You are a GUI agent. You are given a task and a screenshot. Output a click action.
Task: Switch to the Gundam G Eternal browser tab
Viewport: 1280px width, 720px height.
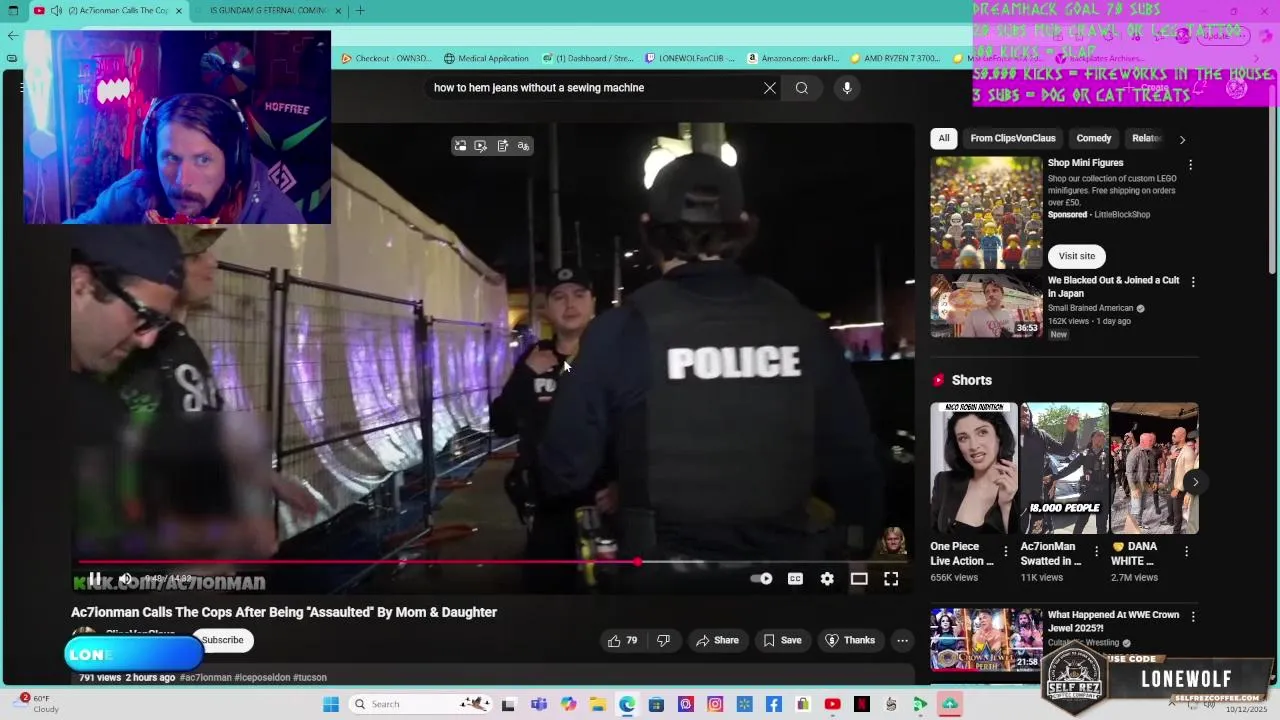click(268, 11)
